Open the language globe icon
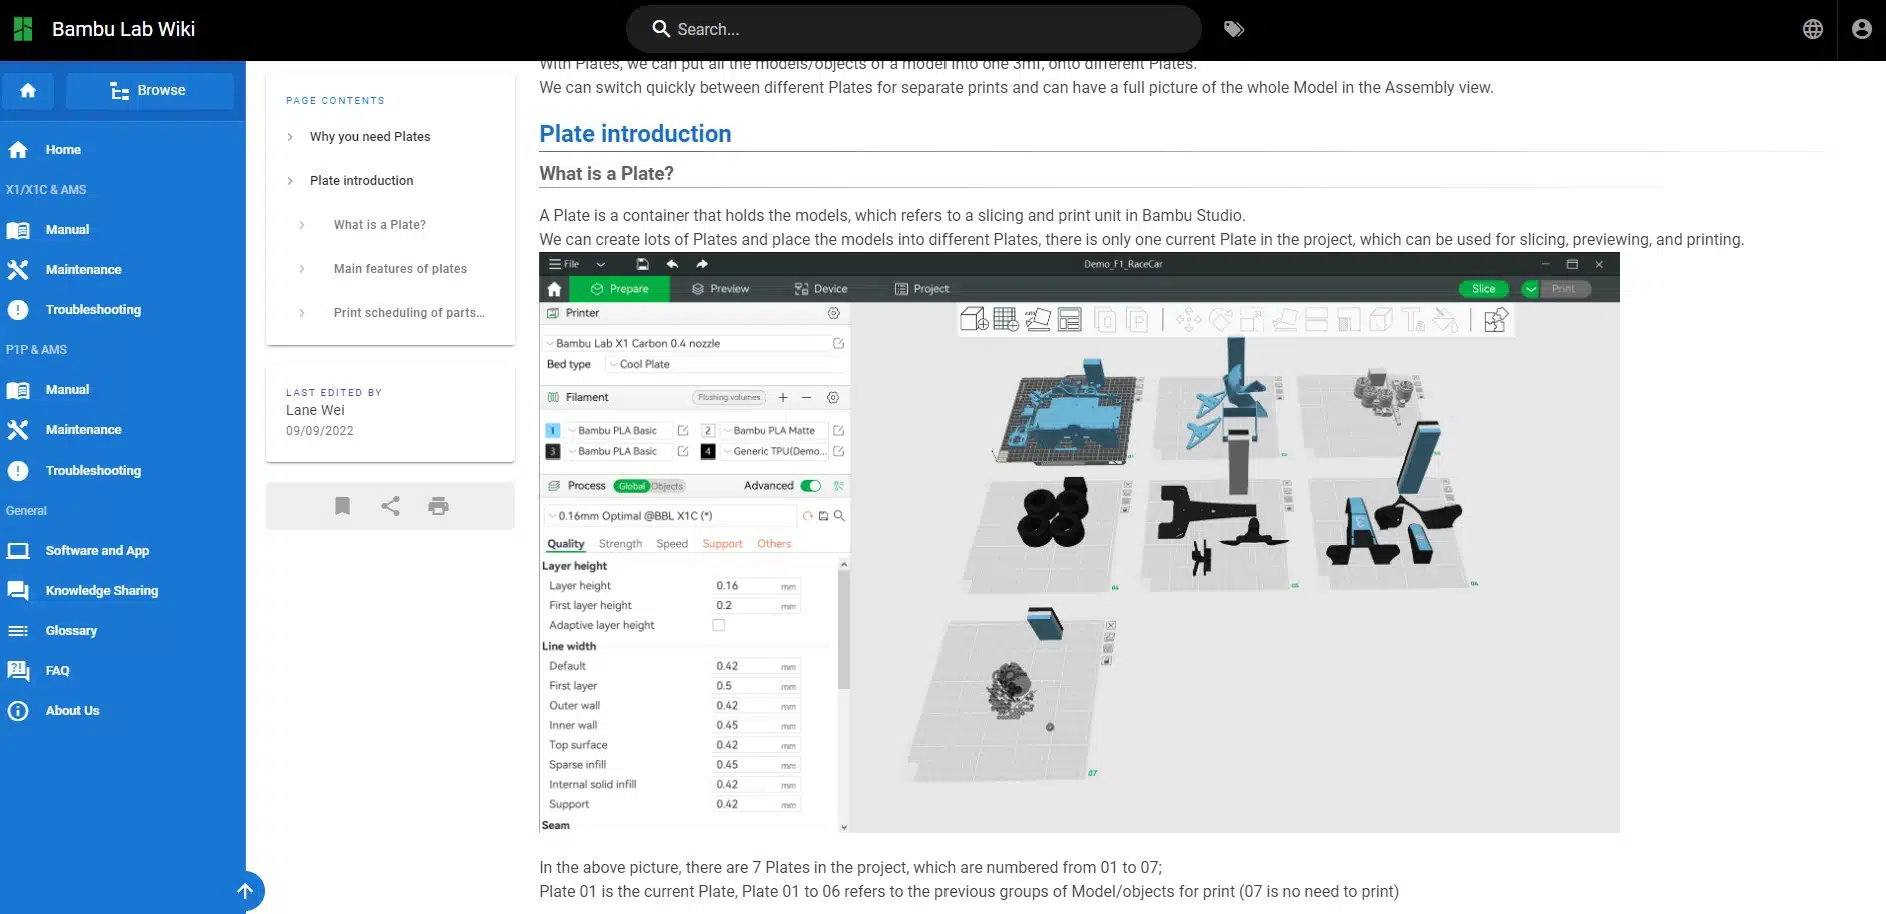The height and width of the screenshot is (914, 1886). tap(1813, 29)
